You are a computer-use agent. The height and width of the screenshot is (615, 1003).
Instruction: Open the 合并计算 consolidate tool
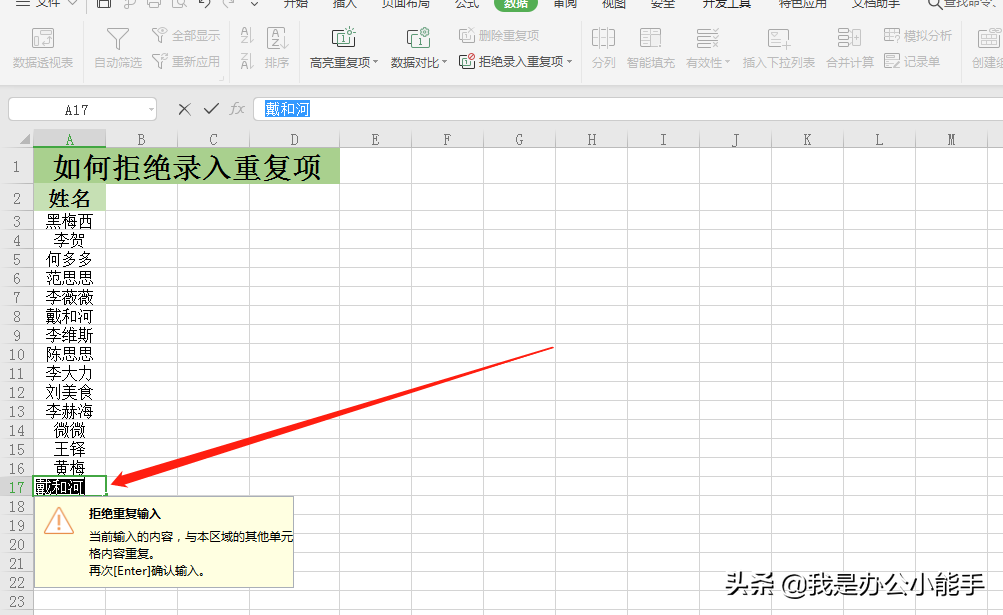point(849,48)
